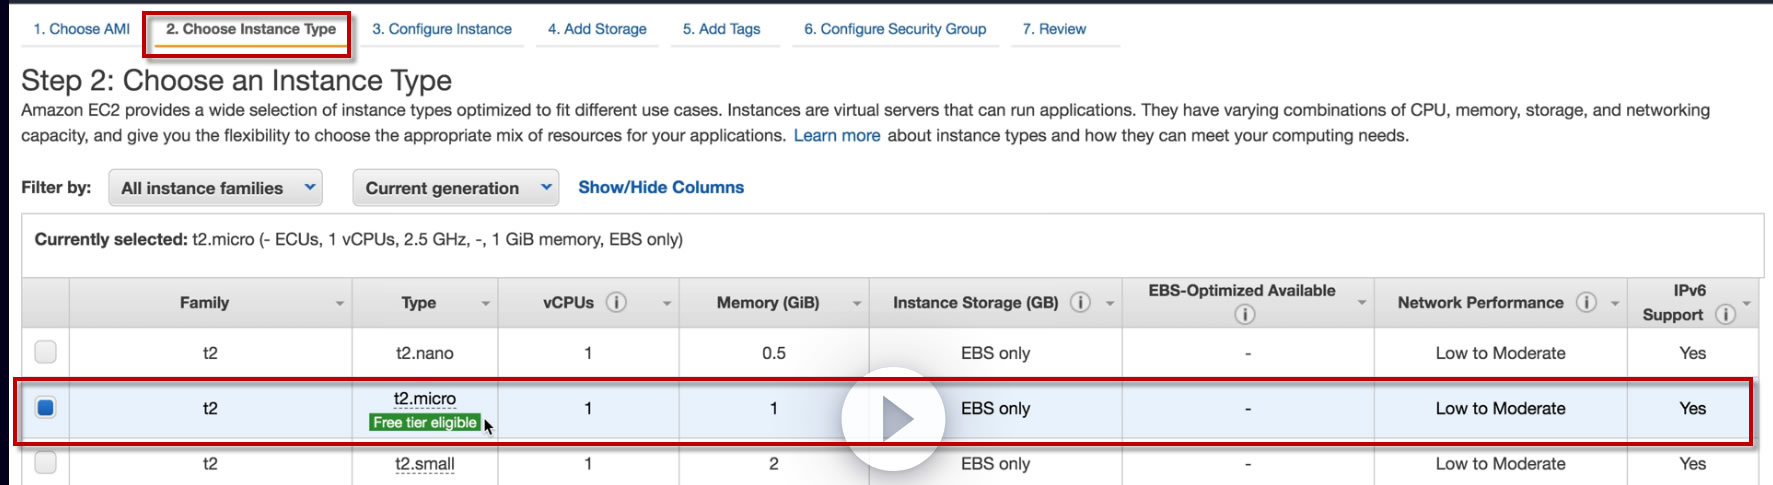Expand the Type column sort arrow
This screenshot has height=485, width=1773.
[486, 303]
